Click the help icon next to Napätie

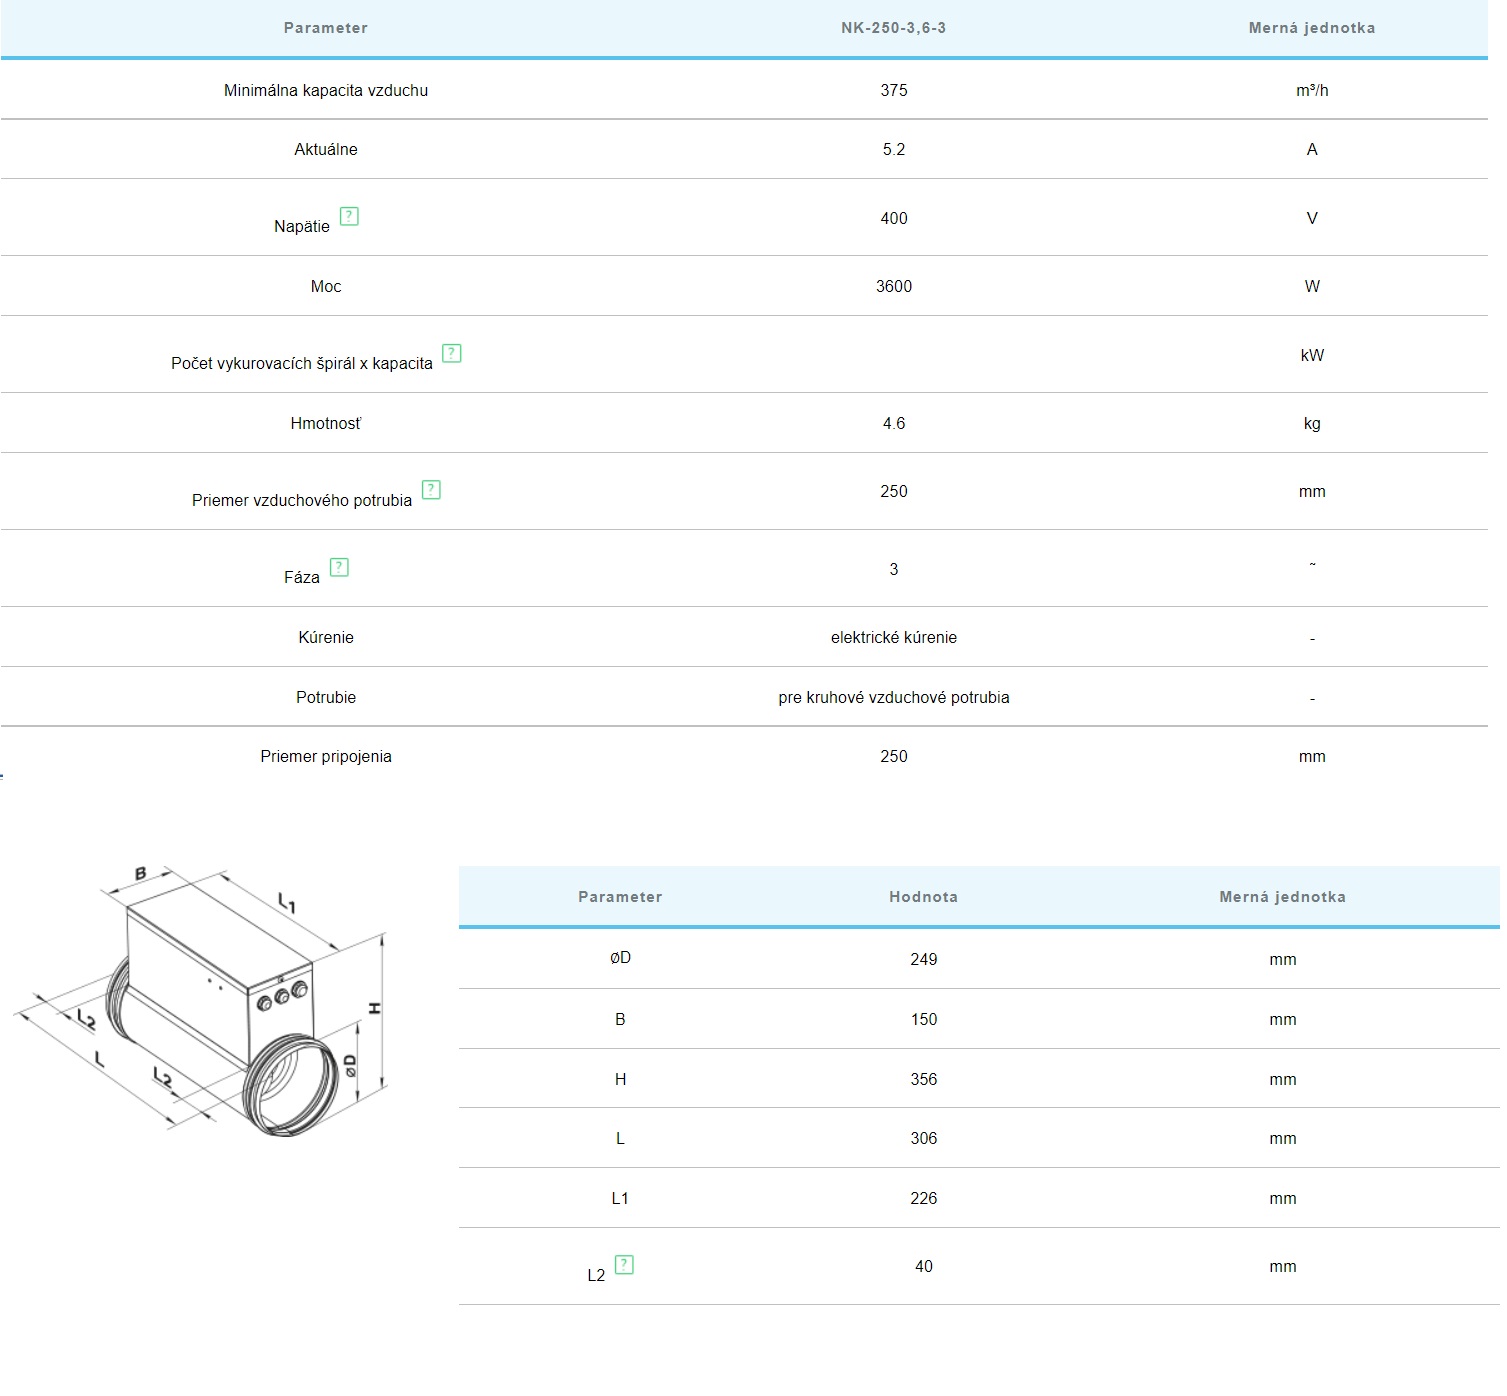[349, 216]
